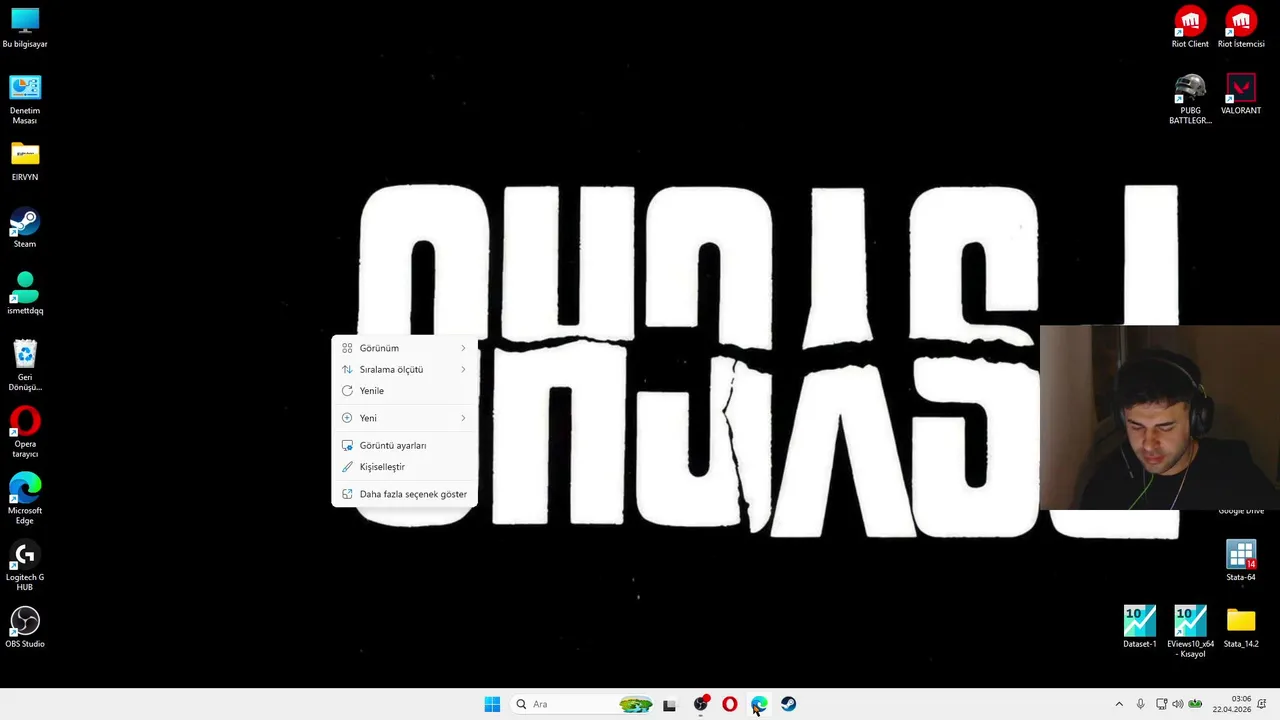The height and width of the screenshot is (720, 1280).
Task: Launch Opera tarayıcı desktop shortcut
Action: 25,432
